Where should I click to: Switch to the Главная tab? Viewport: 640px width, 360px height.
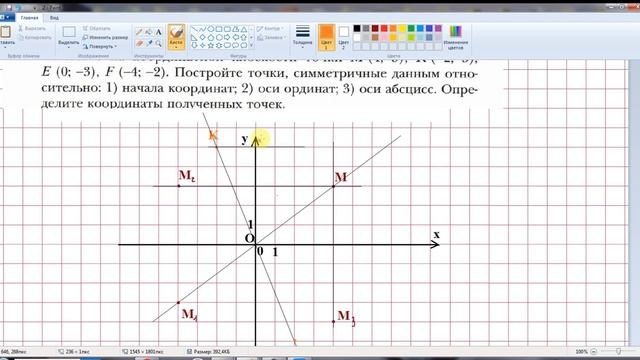(x=29, y=18)
